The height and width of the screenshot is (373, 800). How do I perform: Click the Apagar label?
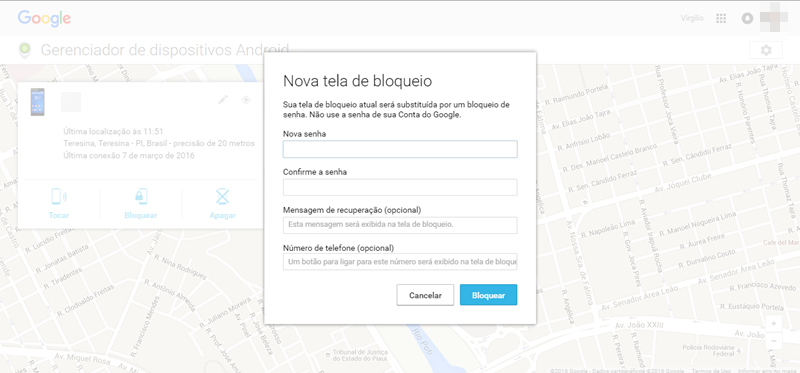pyautogui.click(x=222, y=215)
